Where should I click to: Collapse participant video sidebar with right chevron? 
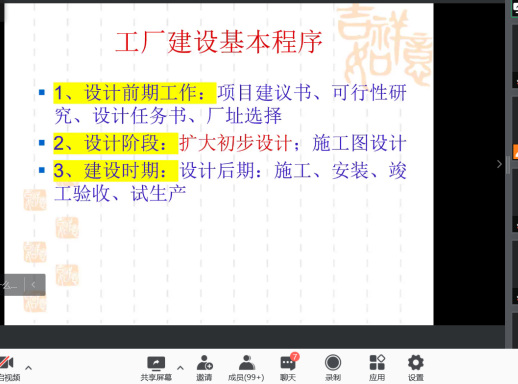pos(499,164)
